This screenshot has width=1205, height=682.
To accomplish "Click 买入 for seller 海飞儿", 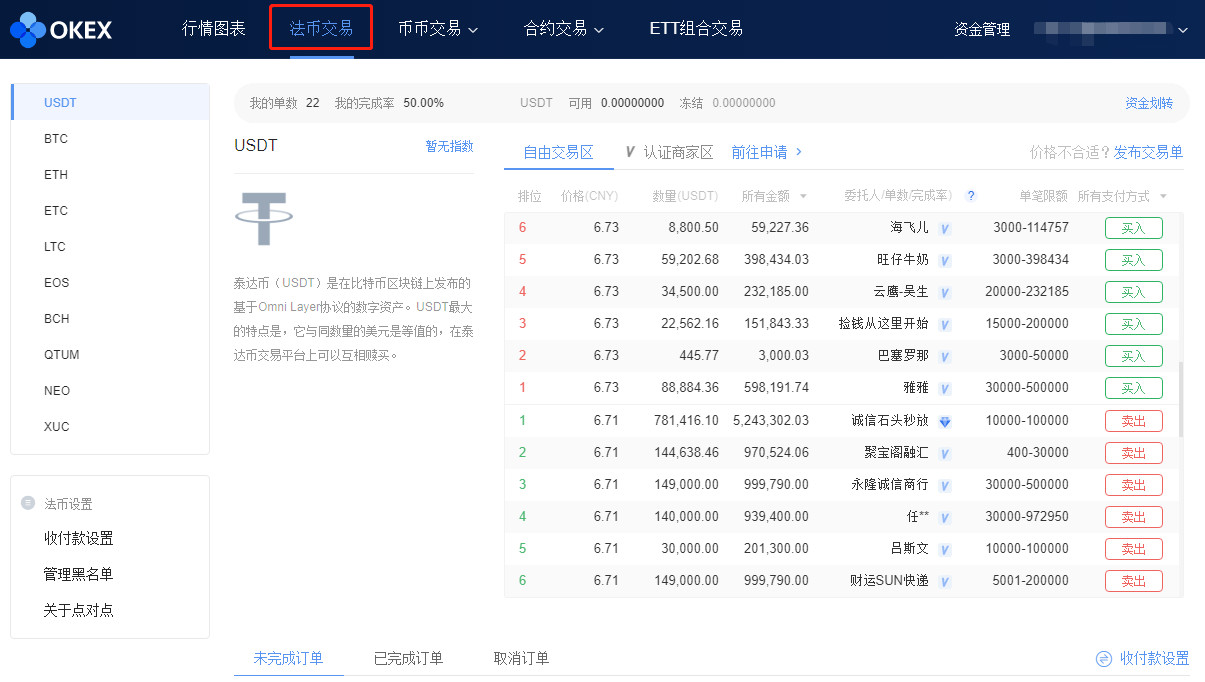I will click(x=1133, y=228).
